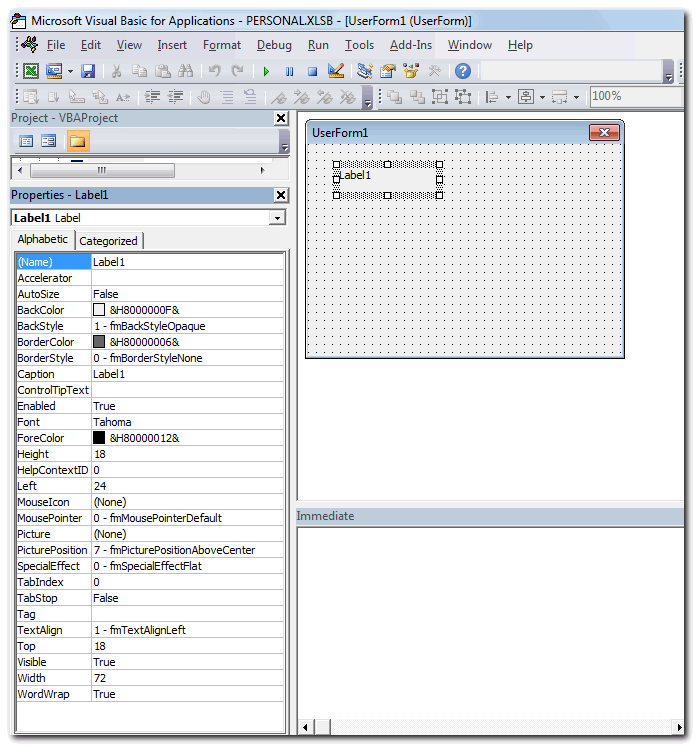The height and width of the screenshot is (746, 695).
Task: Click the 100% zoom combo box
Action: pos(636,96)
